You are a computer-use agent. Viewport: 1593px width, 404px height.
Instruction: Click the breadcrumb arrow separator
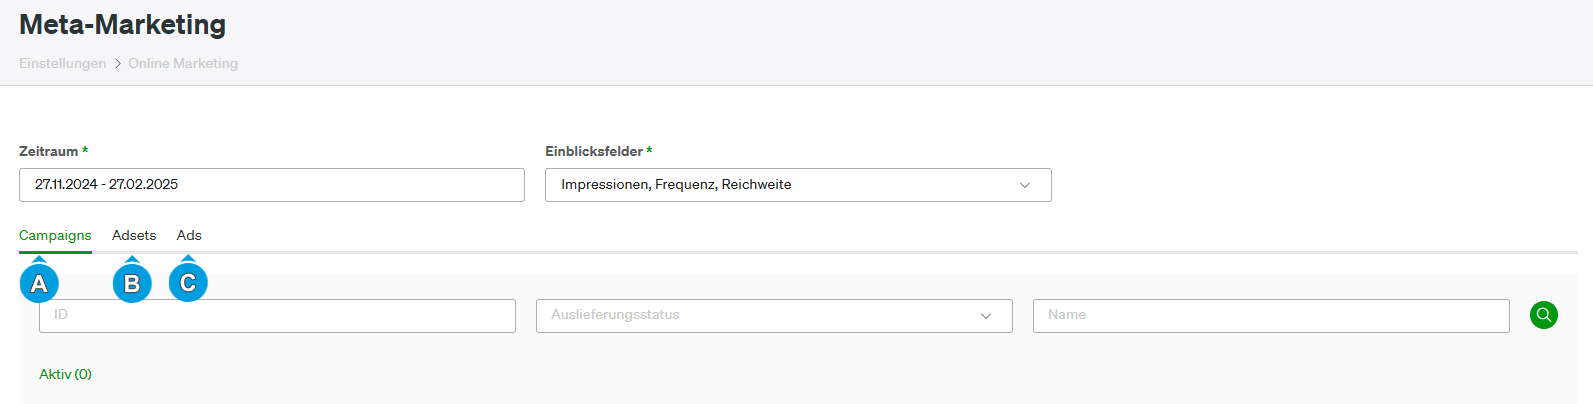click(117, 63)
